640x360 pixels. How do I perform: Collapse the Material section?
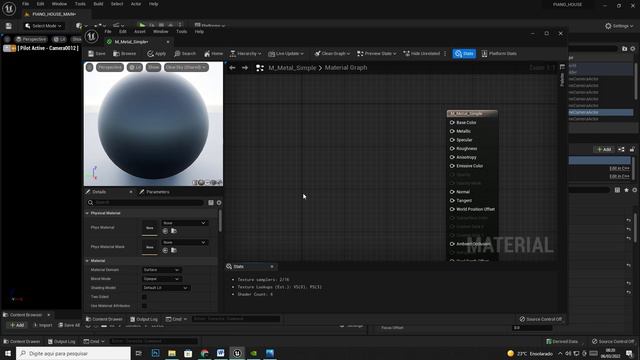[87, 260]
